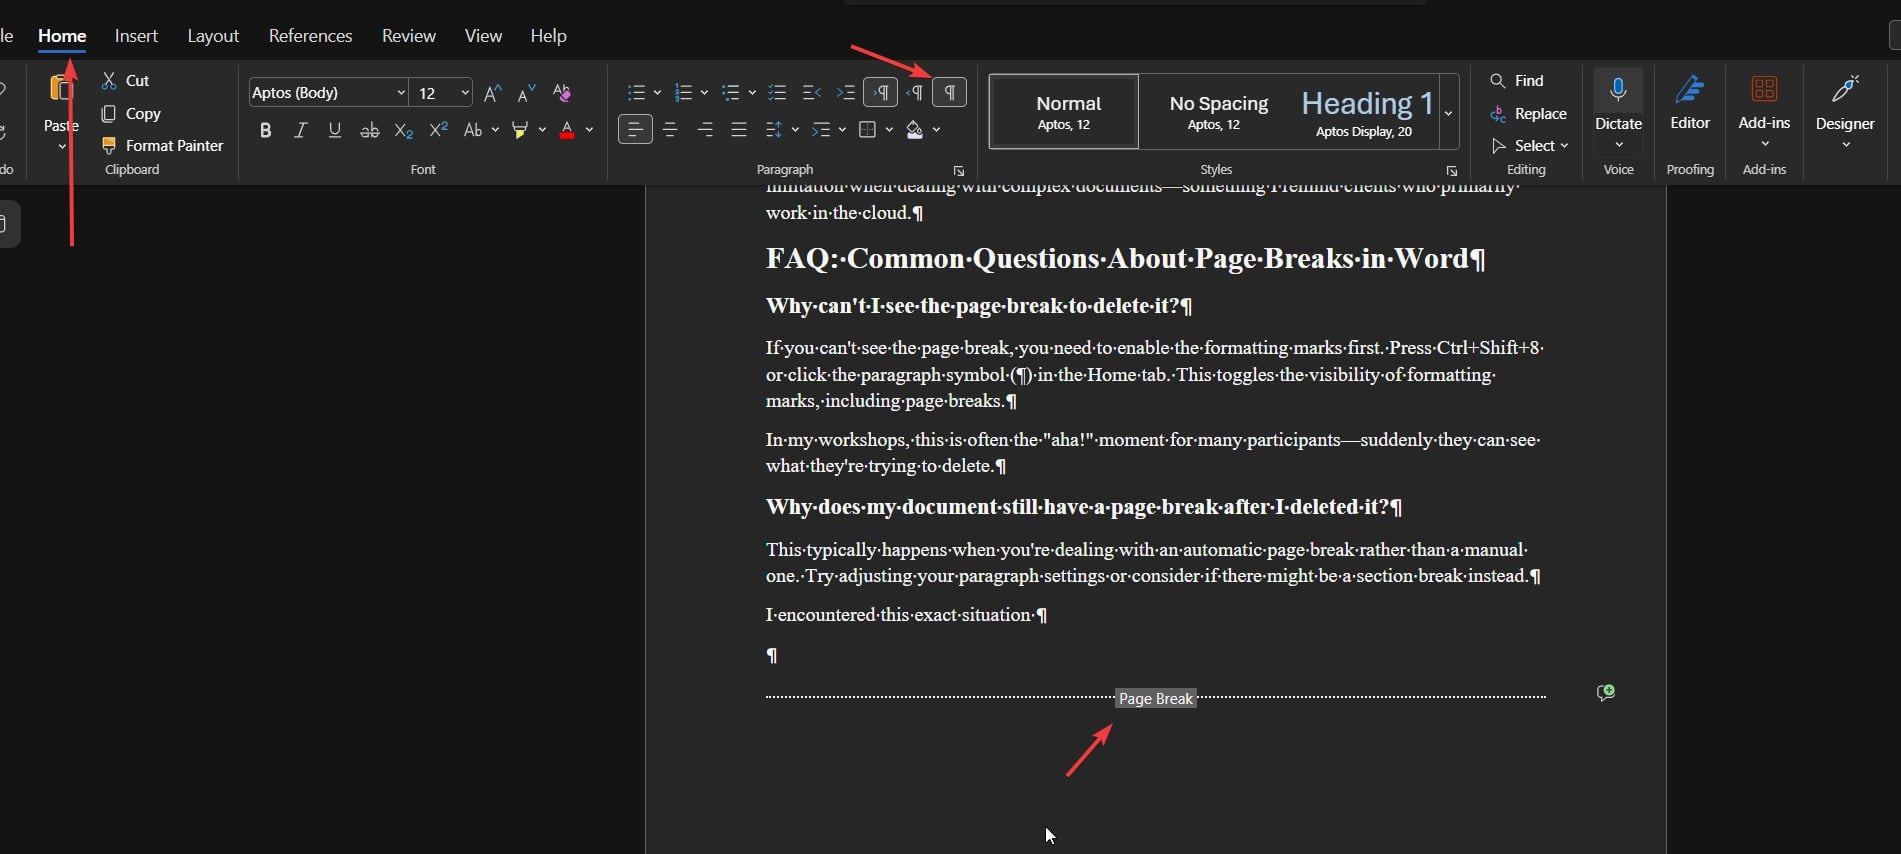Click the Decrease Font Size icon
1901x854 pixels.
(527, 93)
